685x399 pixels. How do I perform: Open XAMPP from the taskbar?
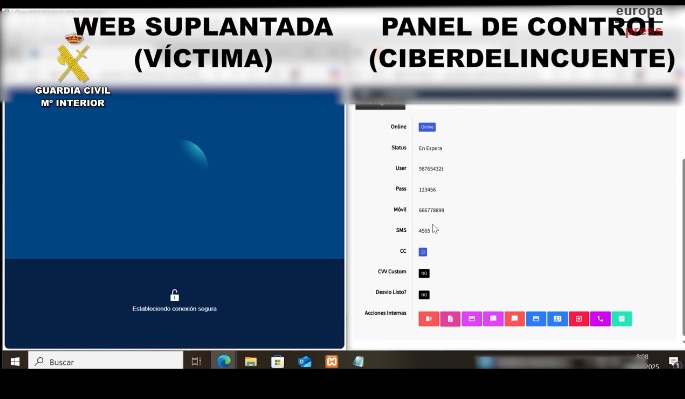coord(332,361)
